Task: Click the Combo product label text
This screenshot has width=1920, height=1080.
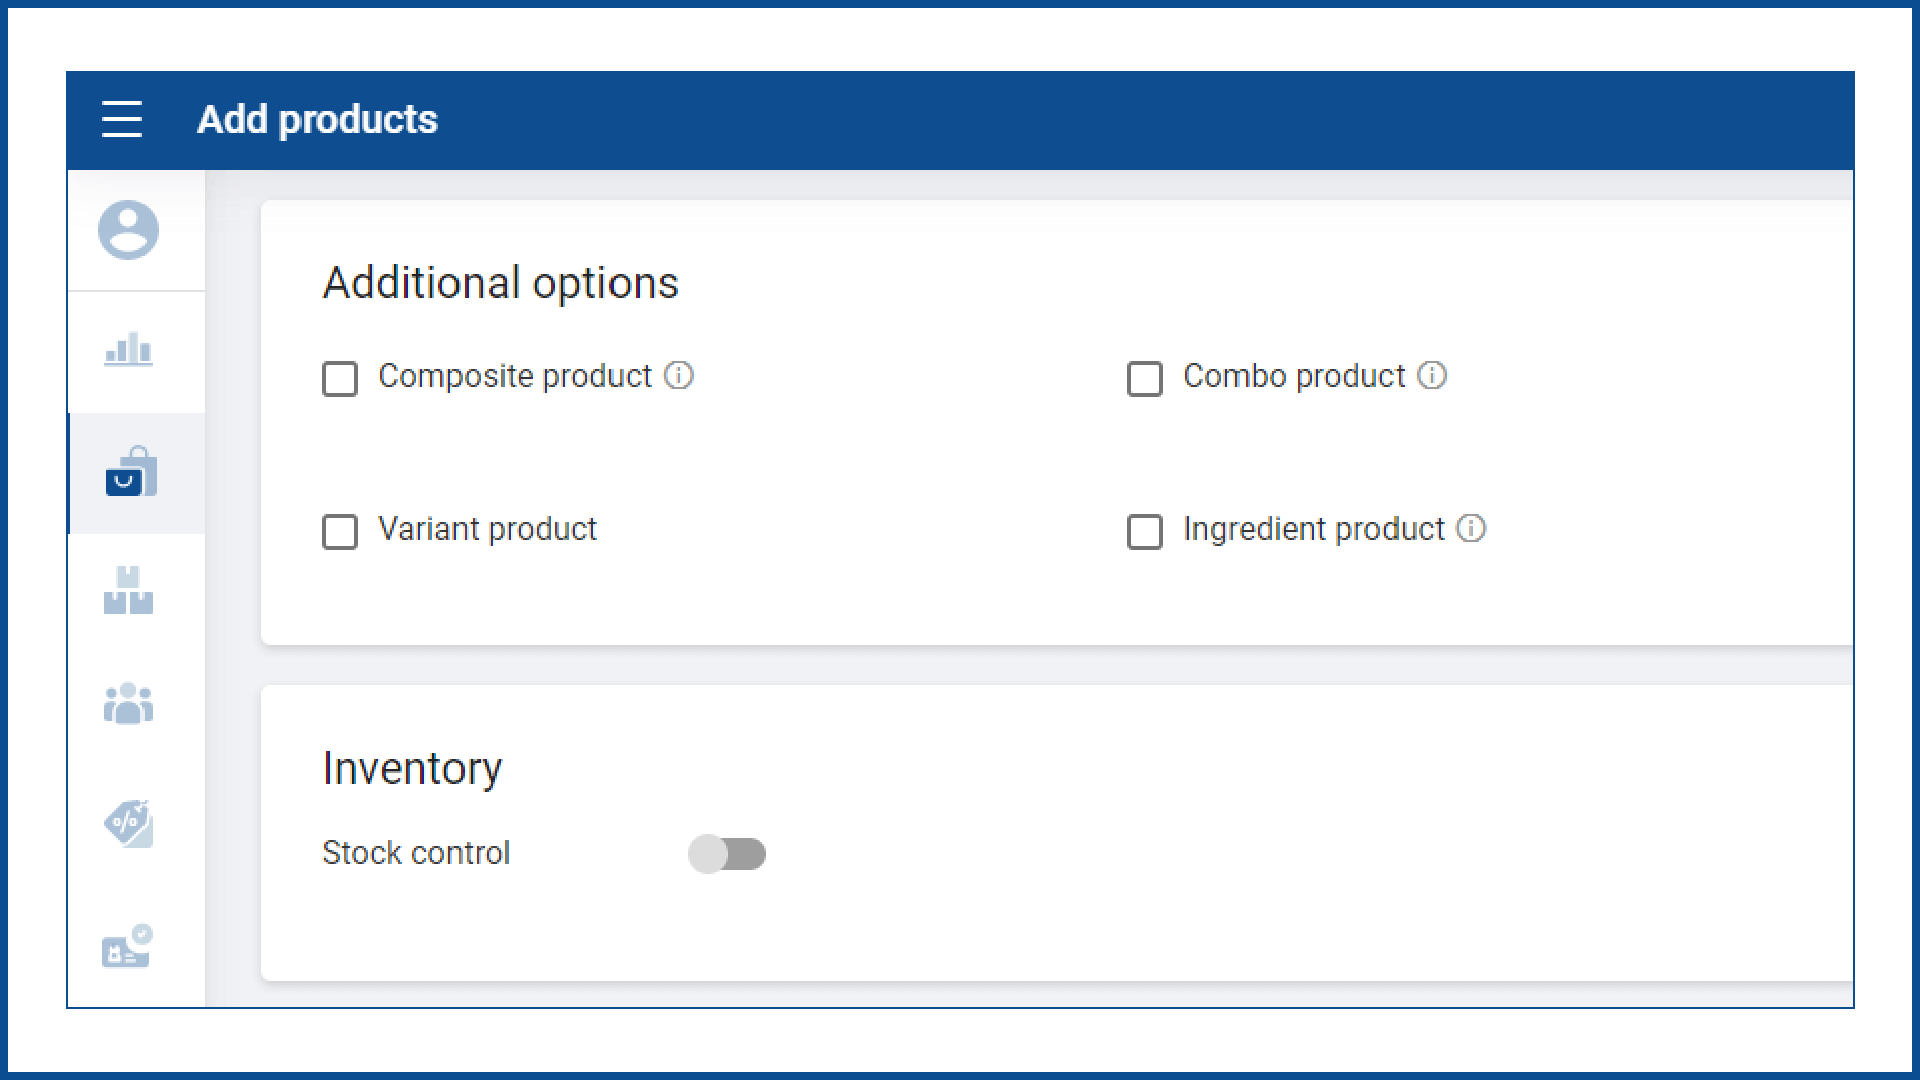Action: pyautogui.click(x=1294, y=376)
